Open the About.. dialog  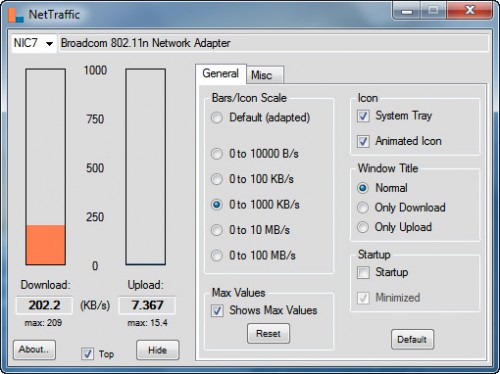(x=34, y=350)
